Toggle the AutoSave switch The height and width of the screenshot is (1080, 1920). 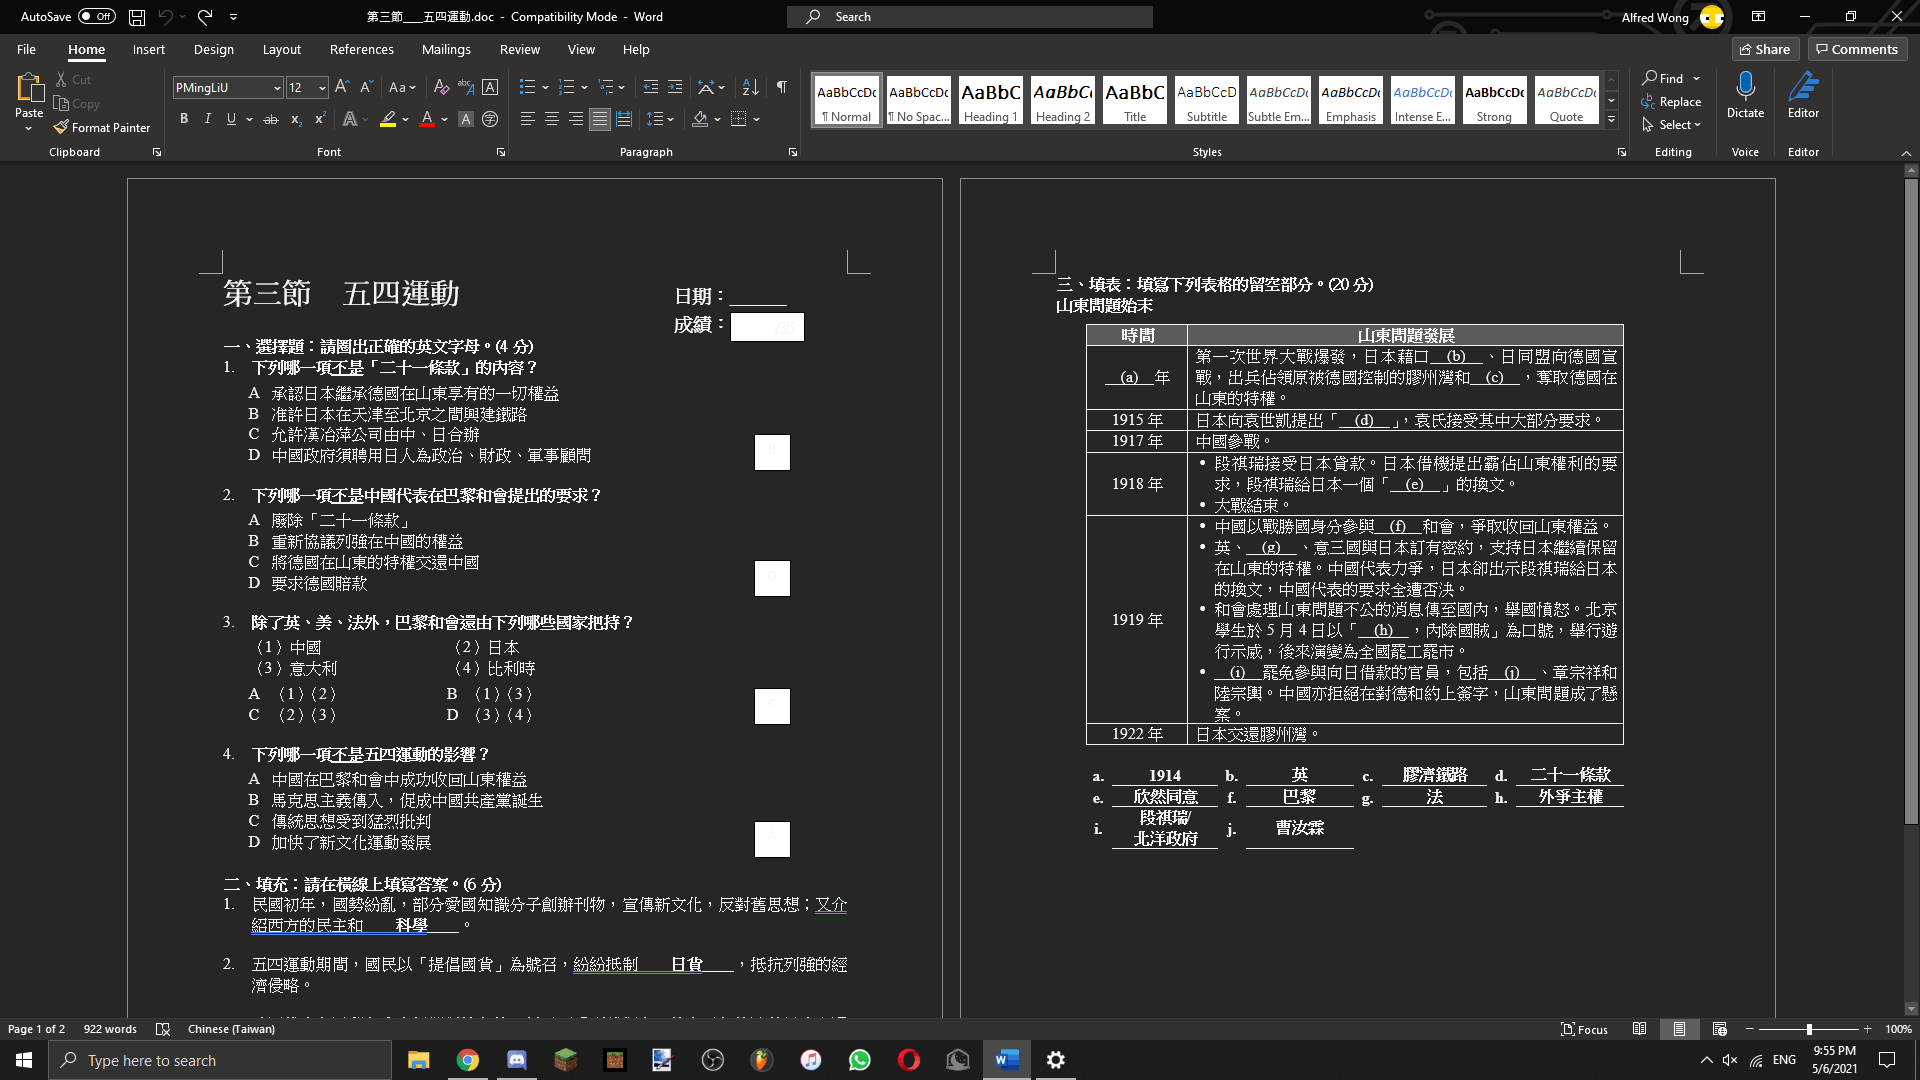tap(97, 17)
